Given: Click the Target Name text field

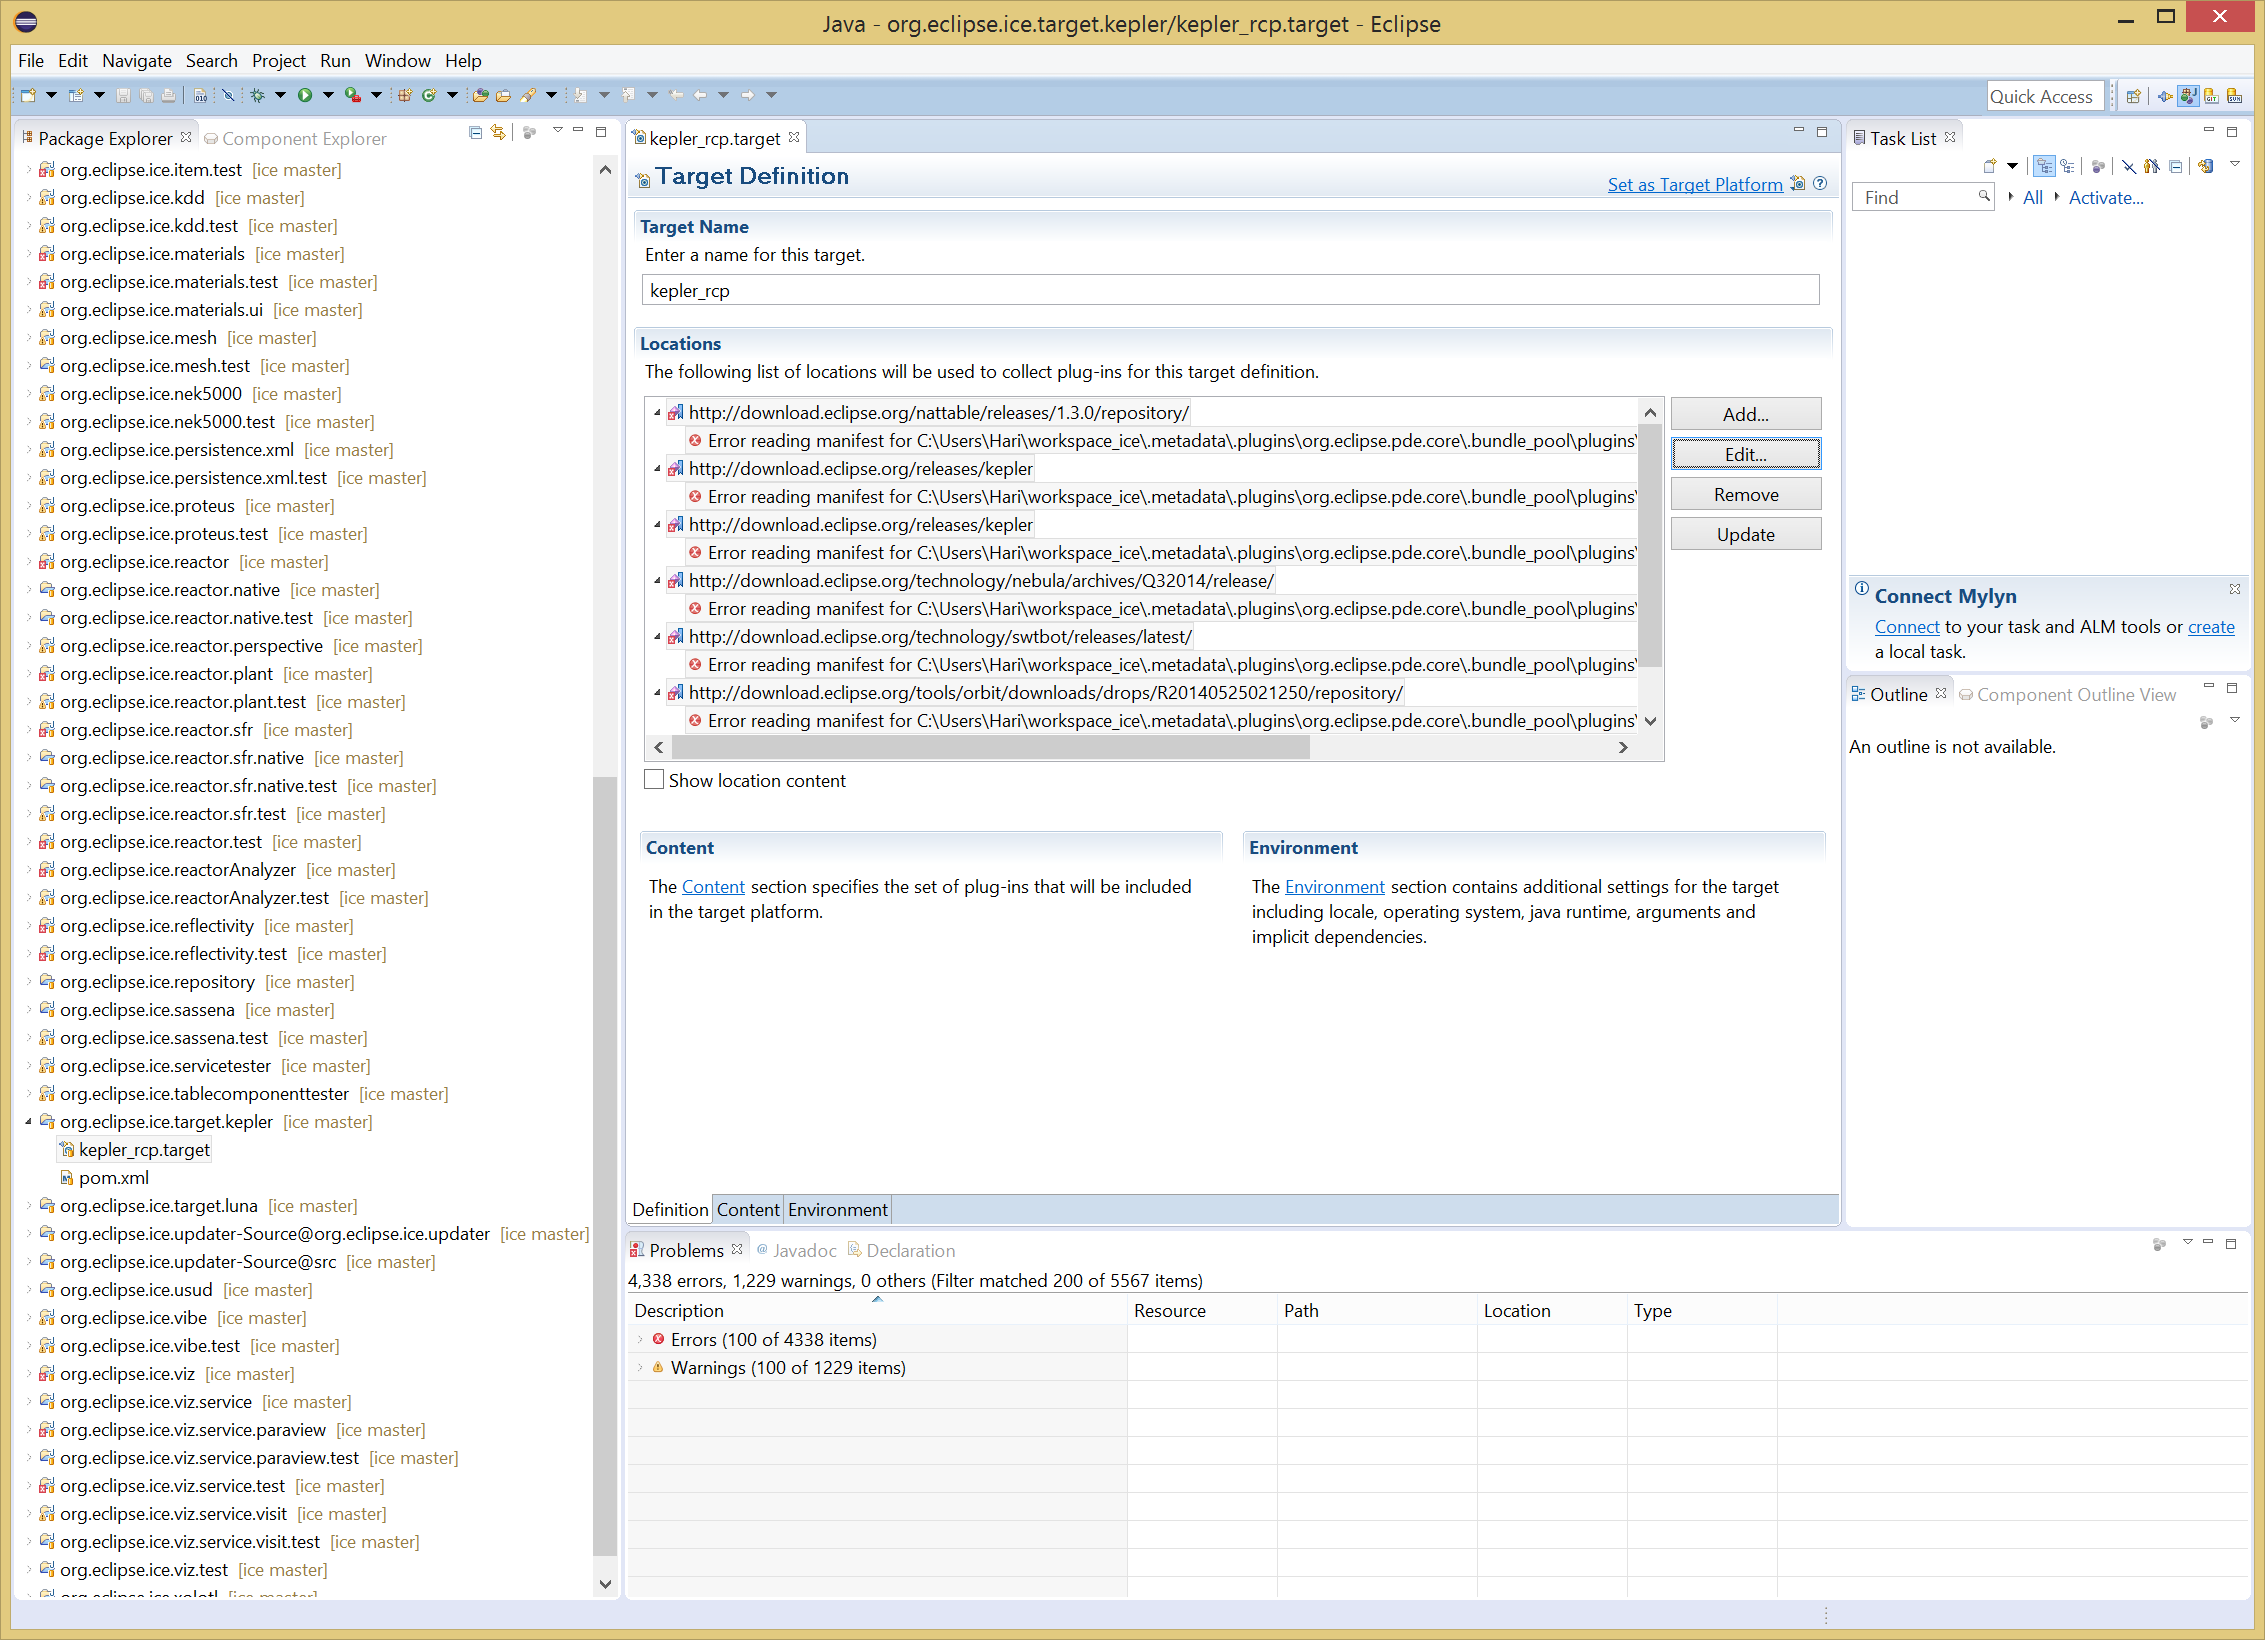Looking at the screenshot, I should [x=1229, y=290].
